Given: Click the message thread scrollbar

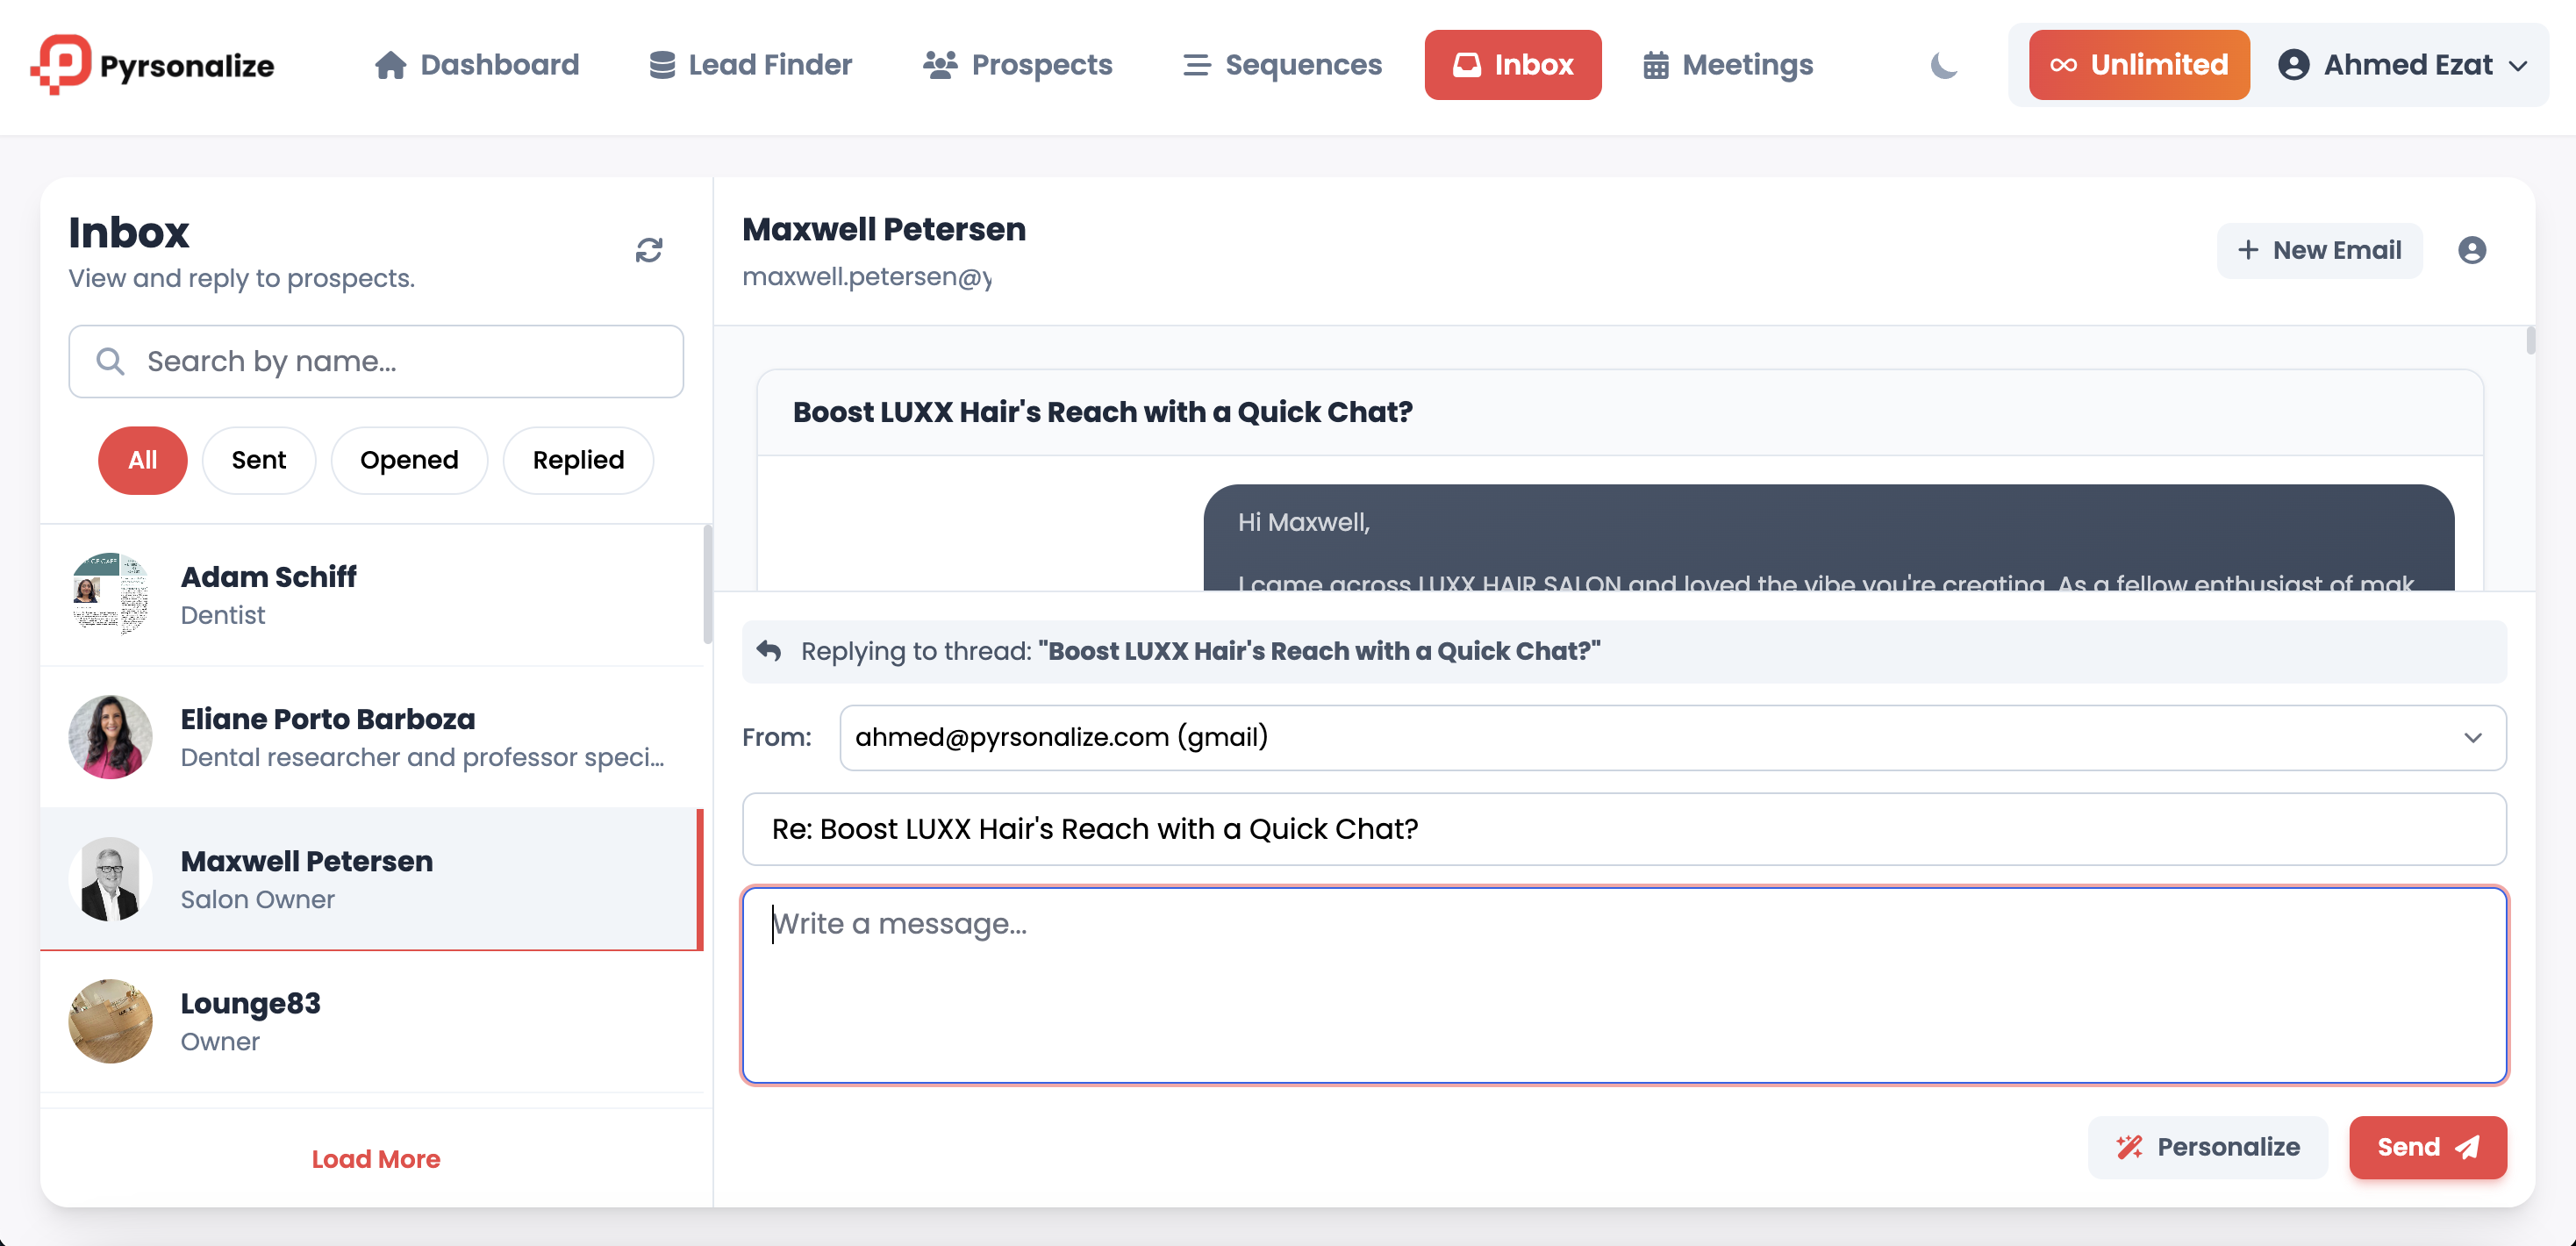Looking at the screenshot, I should 2530,342.
